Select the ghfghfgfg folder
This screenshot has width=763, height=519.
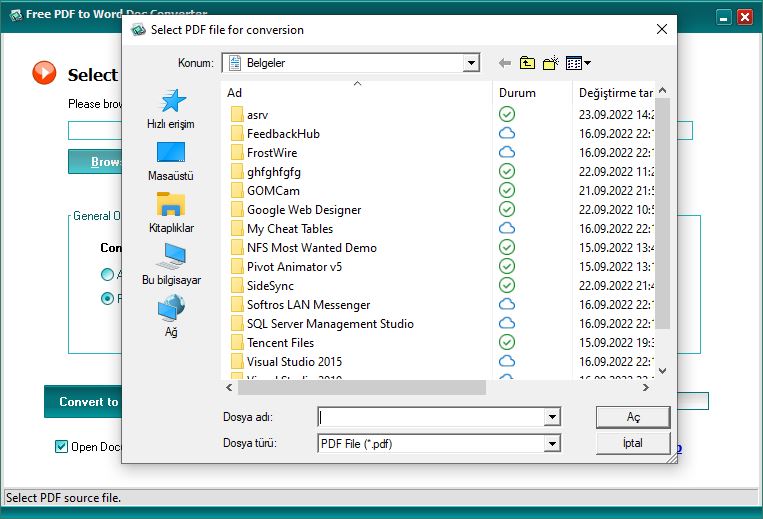(x=266, y=171)
